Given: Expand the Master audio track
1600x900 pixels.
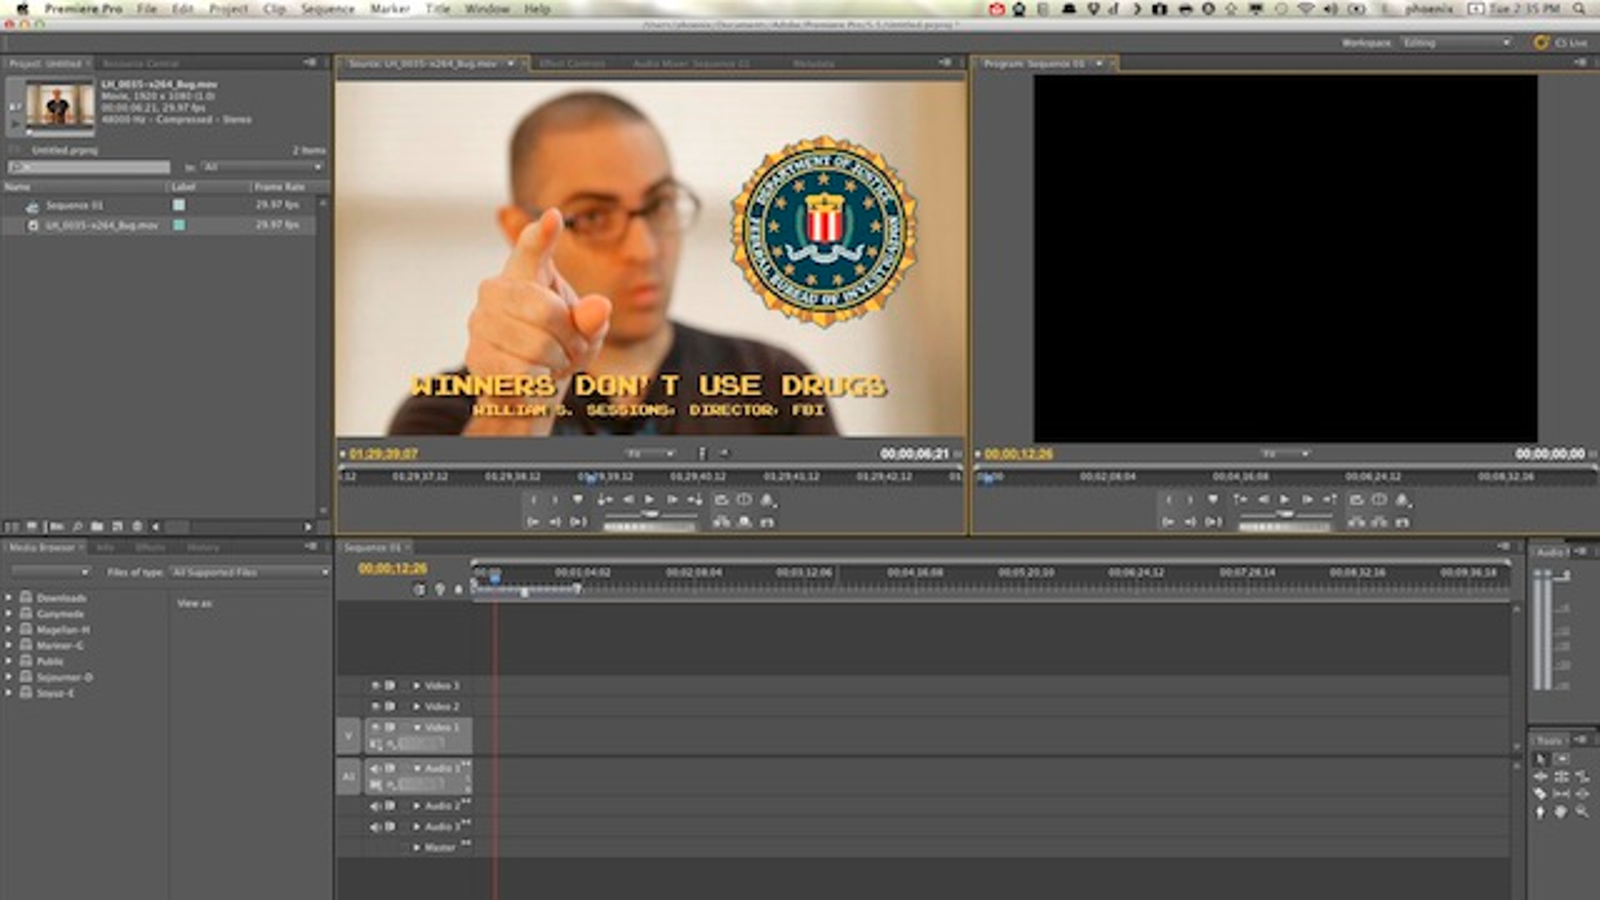Looking at the screenshot, I should tap(417, 847).
